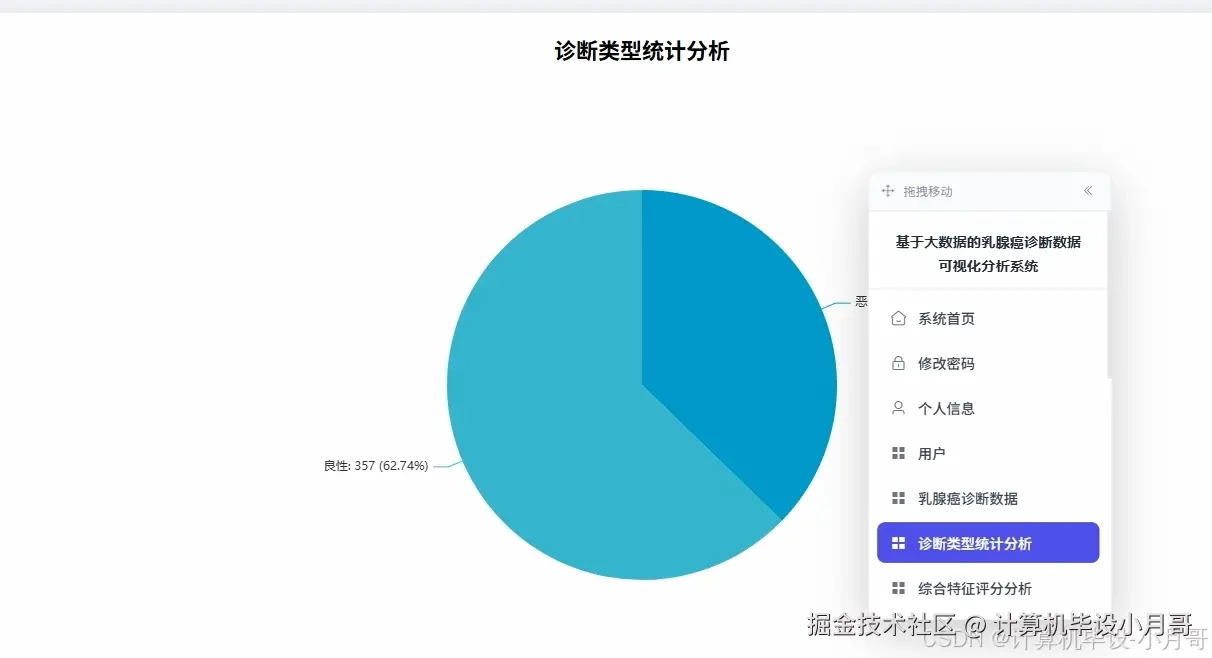Click the grid icon beside 乳腺癌诊断数据
This screenshot has width=1212, height=658.
[x=898, y=497]
